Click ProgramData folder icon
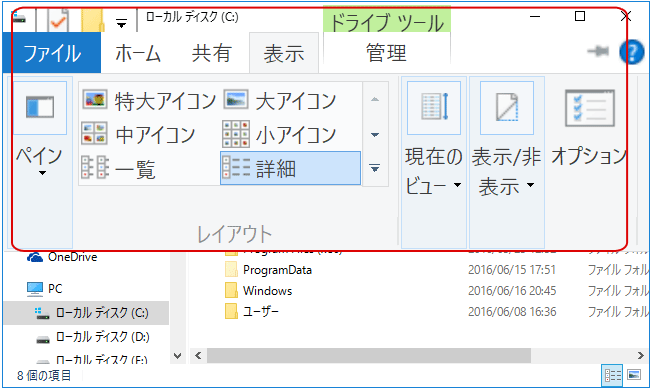 coord(231,270)
